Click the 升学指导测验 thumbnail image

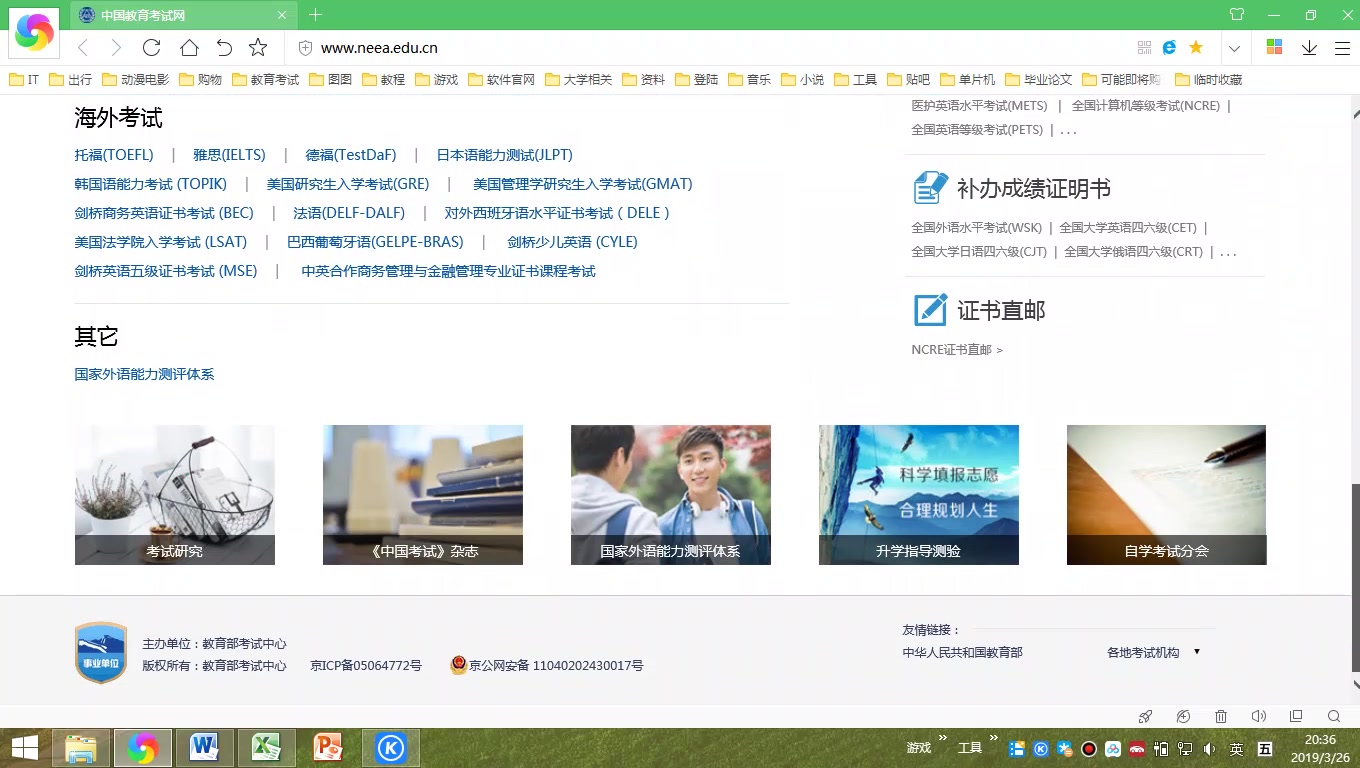[x=918, y=495]
